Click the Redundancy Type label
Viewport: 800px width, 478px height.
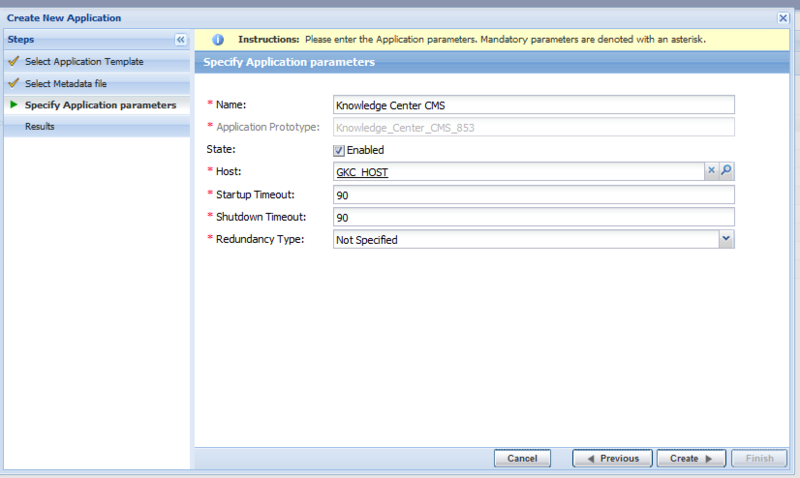point(260,239)
